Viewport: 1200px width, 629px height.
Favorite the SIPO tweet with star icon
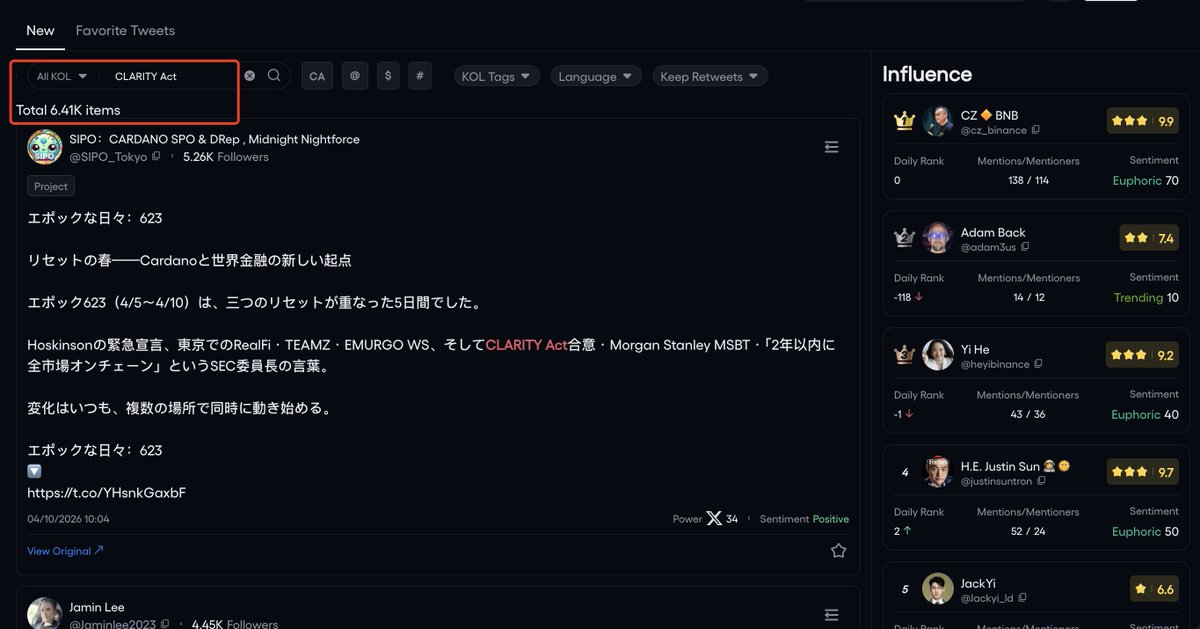pyautogui.click(x=838, y=551)
